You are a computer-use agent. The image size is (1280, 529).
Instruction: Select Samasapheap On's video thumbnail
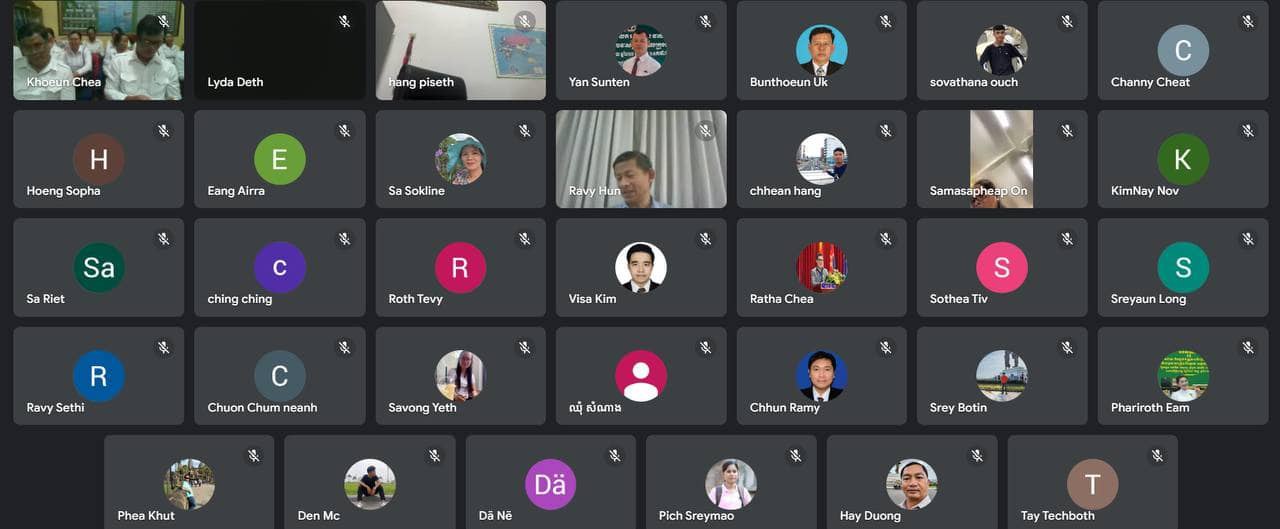click(1002, 159)
